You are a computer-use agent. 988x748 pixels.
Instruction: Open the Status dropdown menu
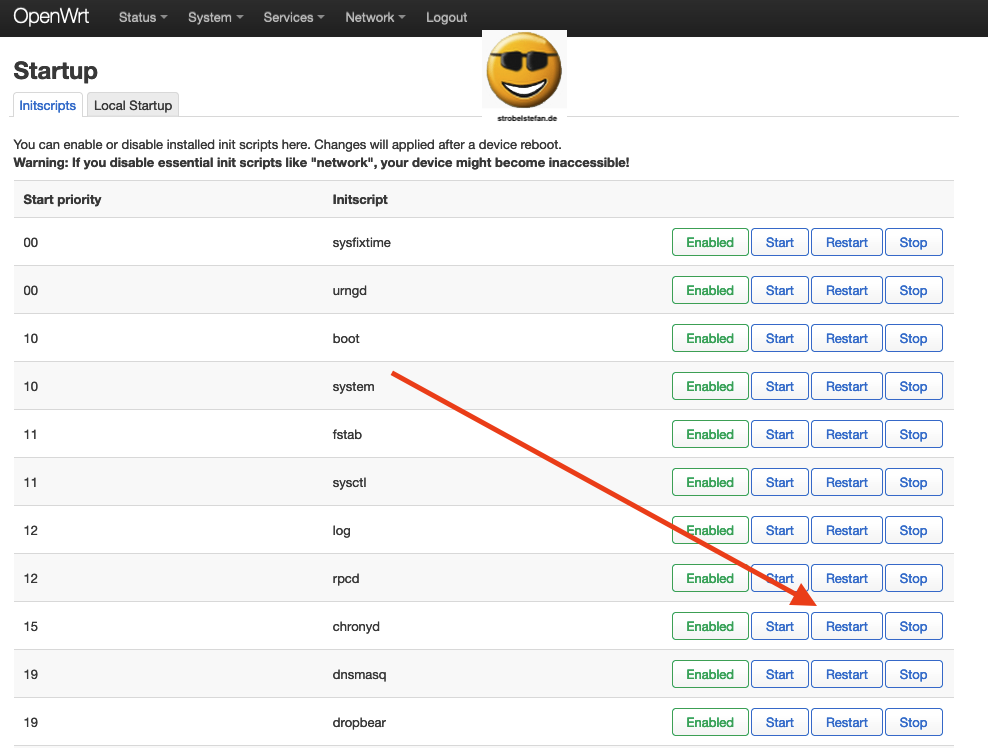click(x=142, y=17)
